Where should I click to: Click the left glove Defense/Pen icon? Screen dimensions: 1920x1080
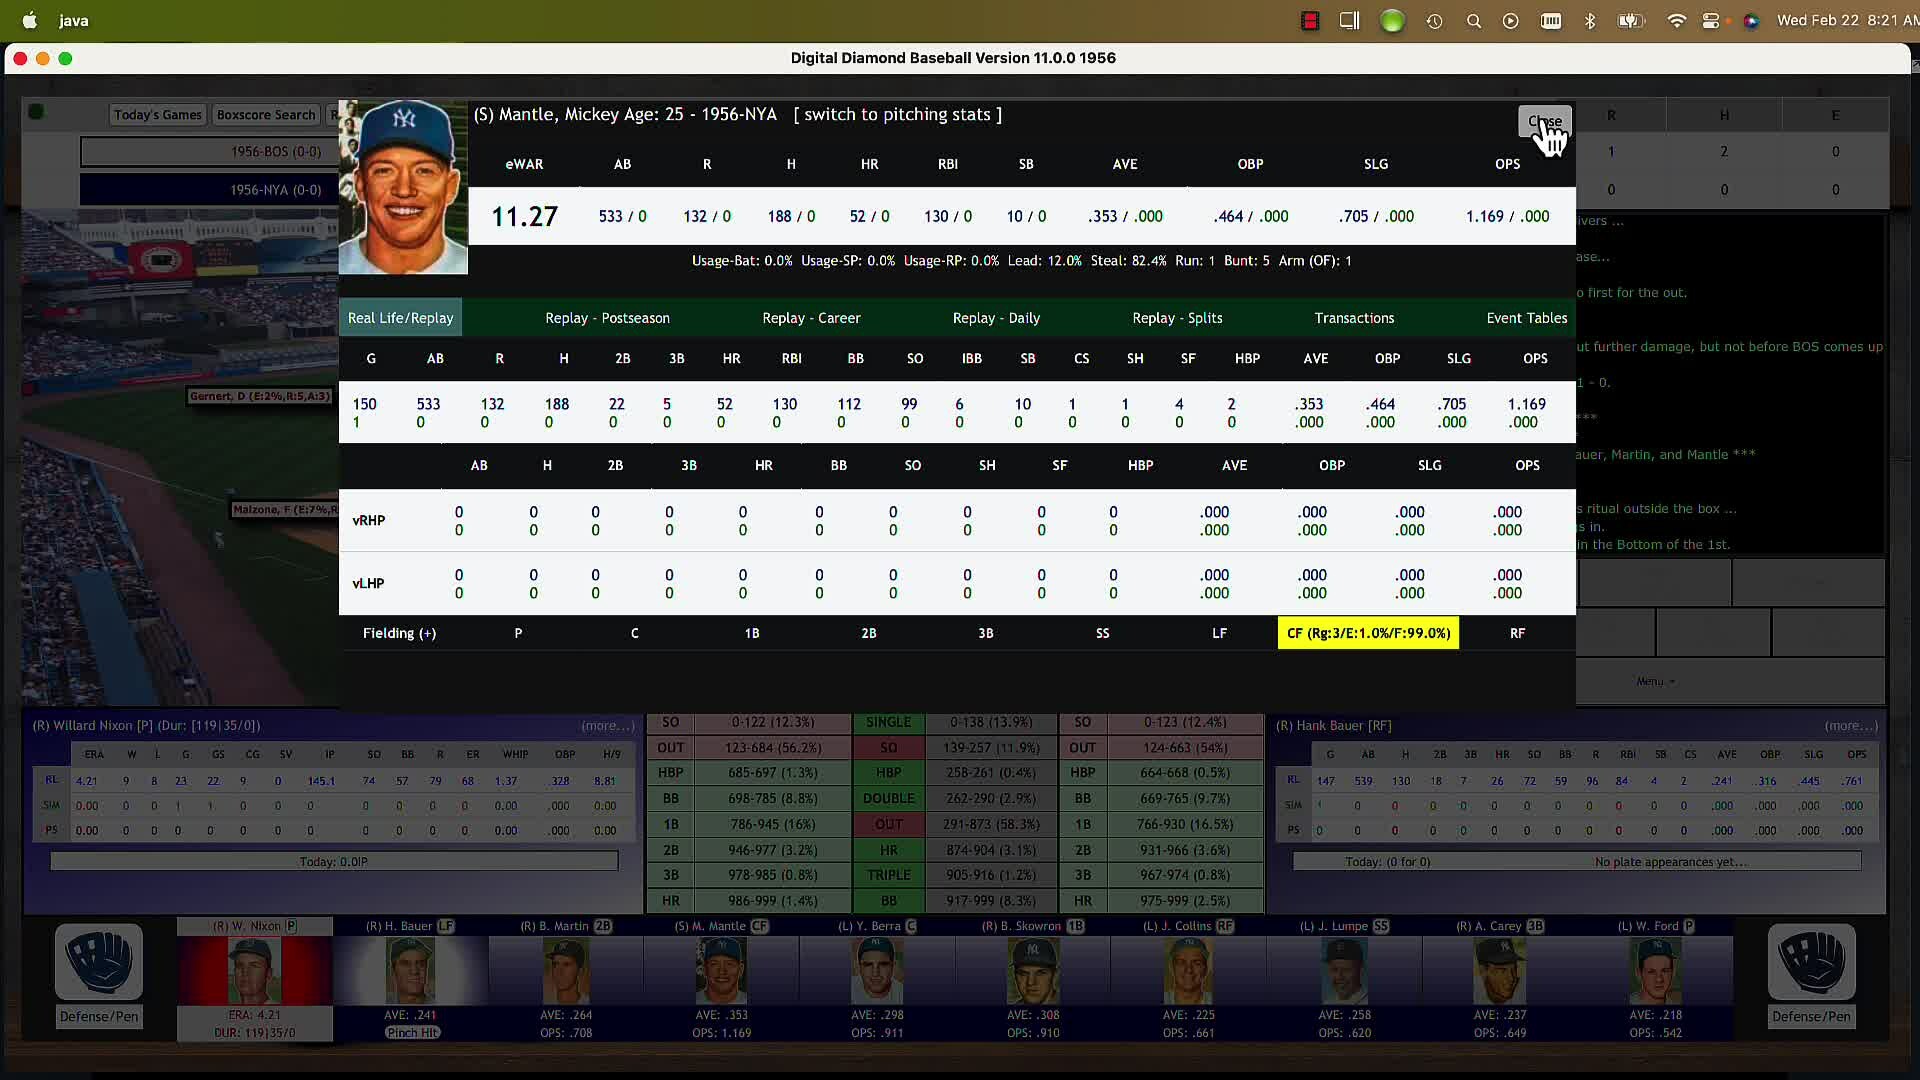(99, 962)
